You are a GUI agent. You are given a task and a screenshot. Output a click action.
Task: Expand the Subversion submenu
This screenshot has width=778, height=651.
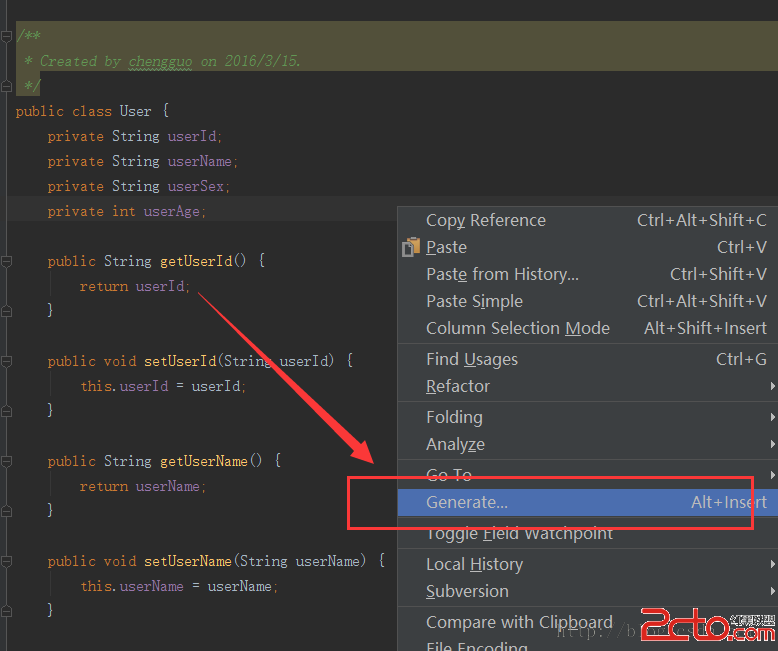point(467,591)
